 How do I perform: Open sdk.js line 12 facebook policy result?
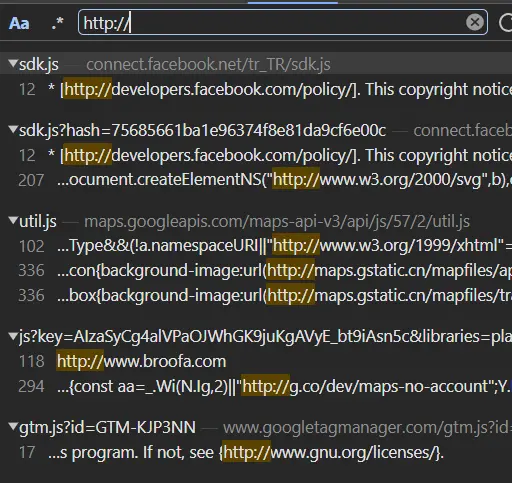point(256,90)
